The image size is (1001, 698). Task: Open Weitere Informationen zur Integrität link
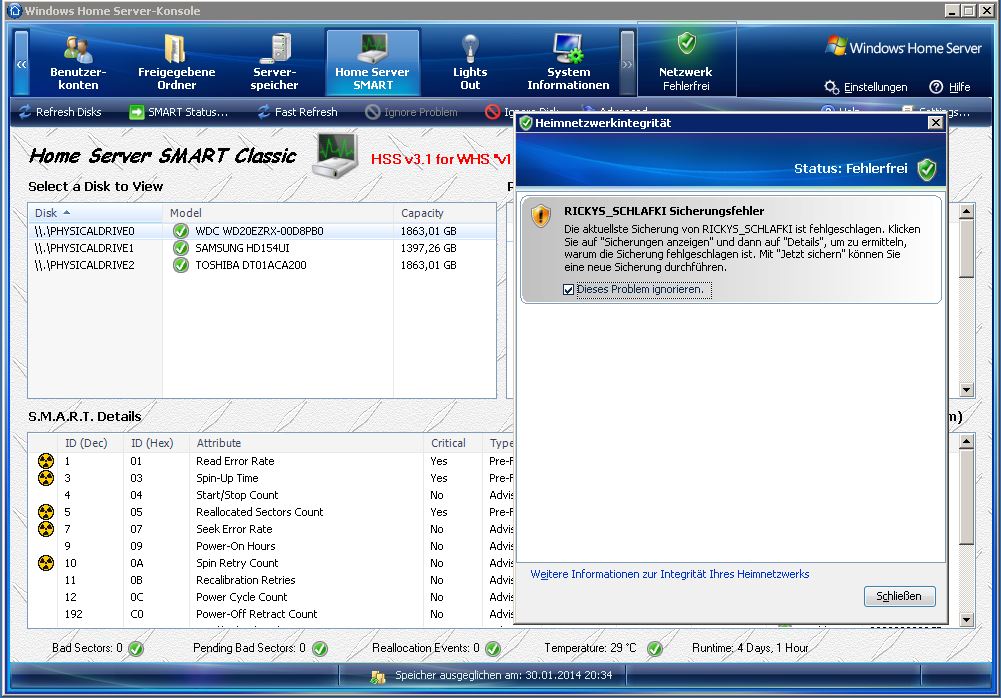coord(670,574)
